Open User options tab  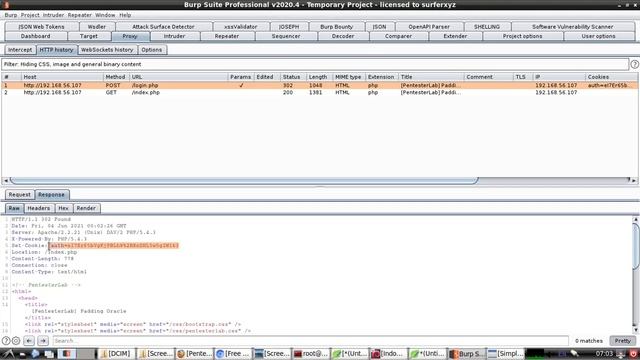[x=598, y=36]
